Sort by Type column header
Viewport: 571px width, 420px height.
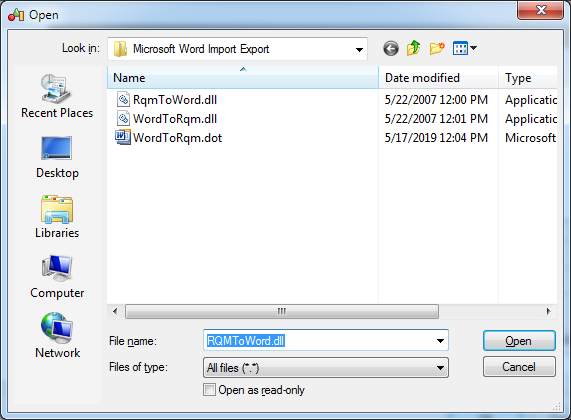[528, 78]
